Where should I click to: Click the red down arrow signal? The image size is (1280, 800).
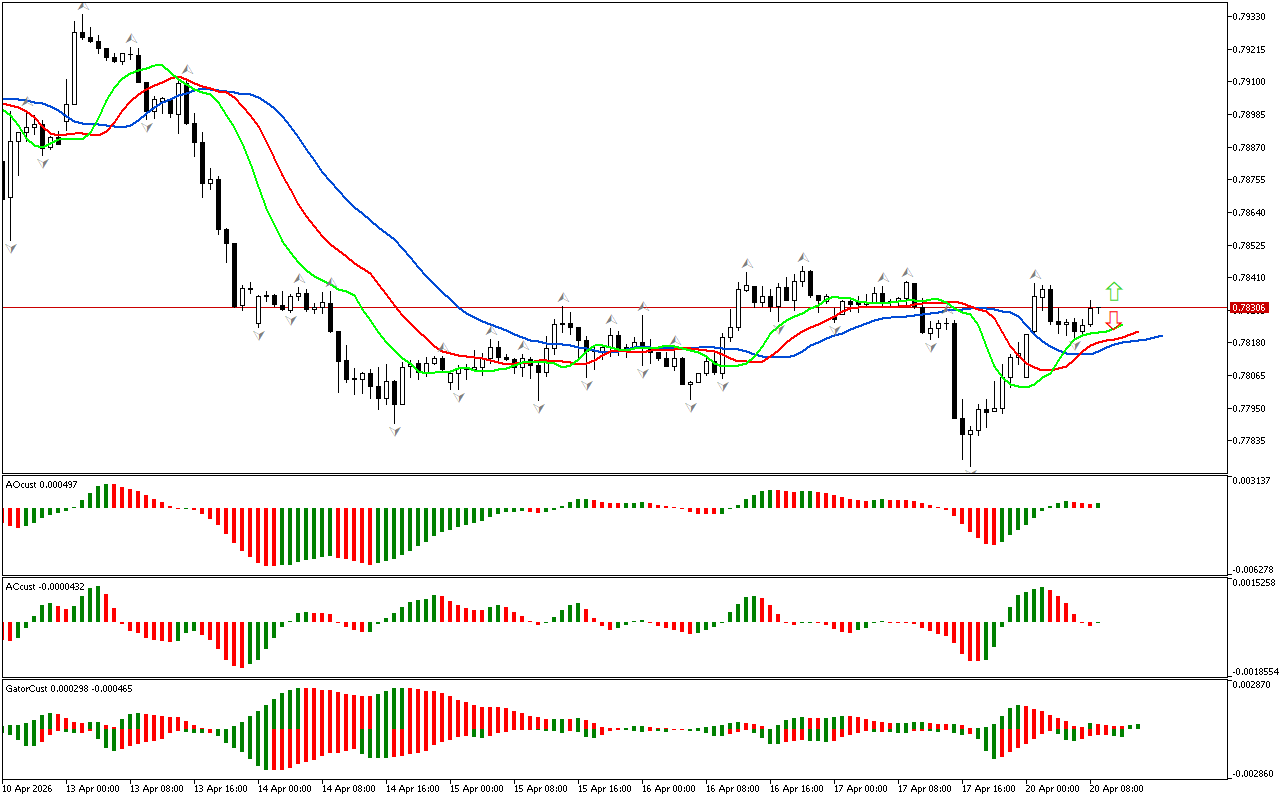(1113, 320)
